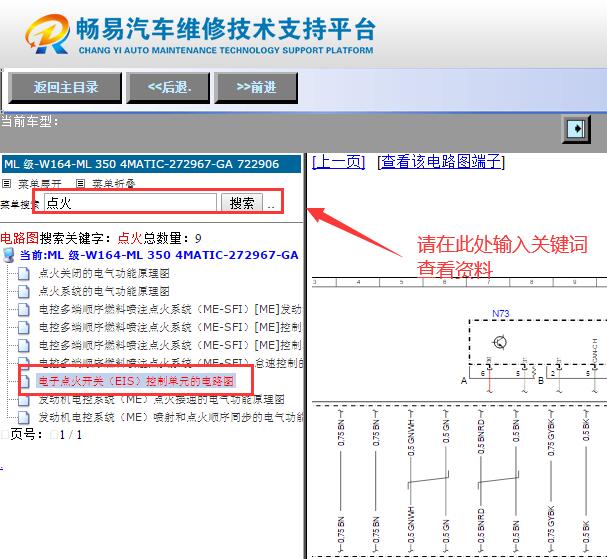Collapse menu via 菜单折叠 icon
The image size is (607, 559).
(81, 183)
